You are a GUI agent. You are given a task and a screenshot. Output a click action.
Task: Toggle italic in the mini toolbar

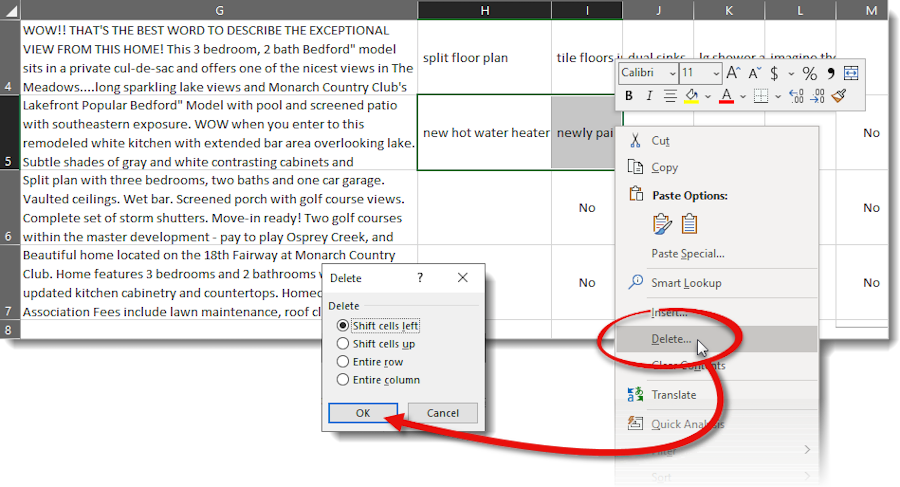[649, 96]
